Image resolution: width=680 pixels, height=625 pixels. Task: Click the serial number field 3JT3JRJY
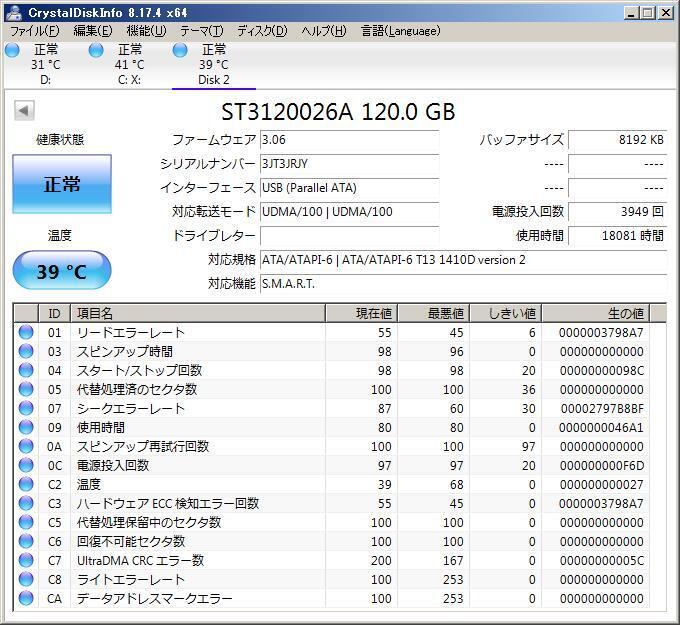coord(350,164)
